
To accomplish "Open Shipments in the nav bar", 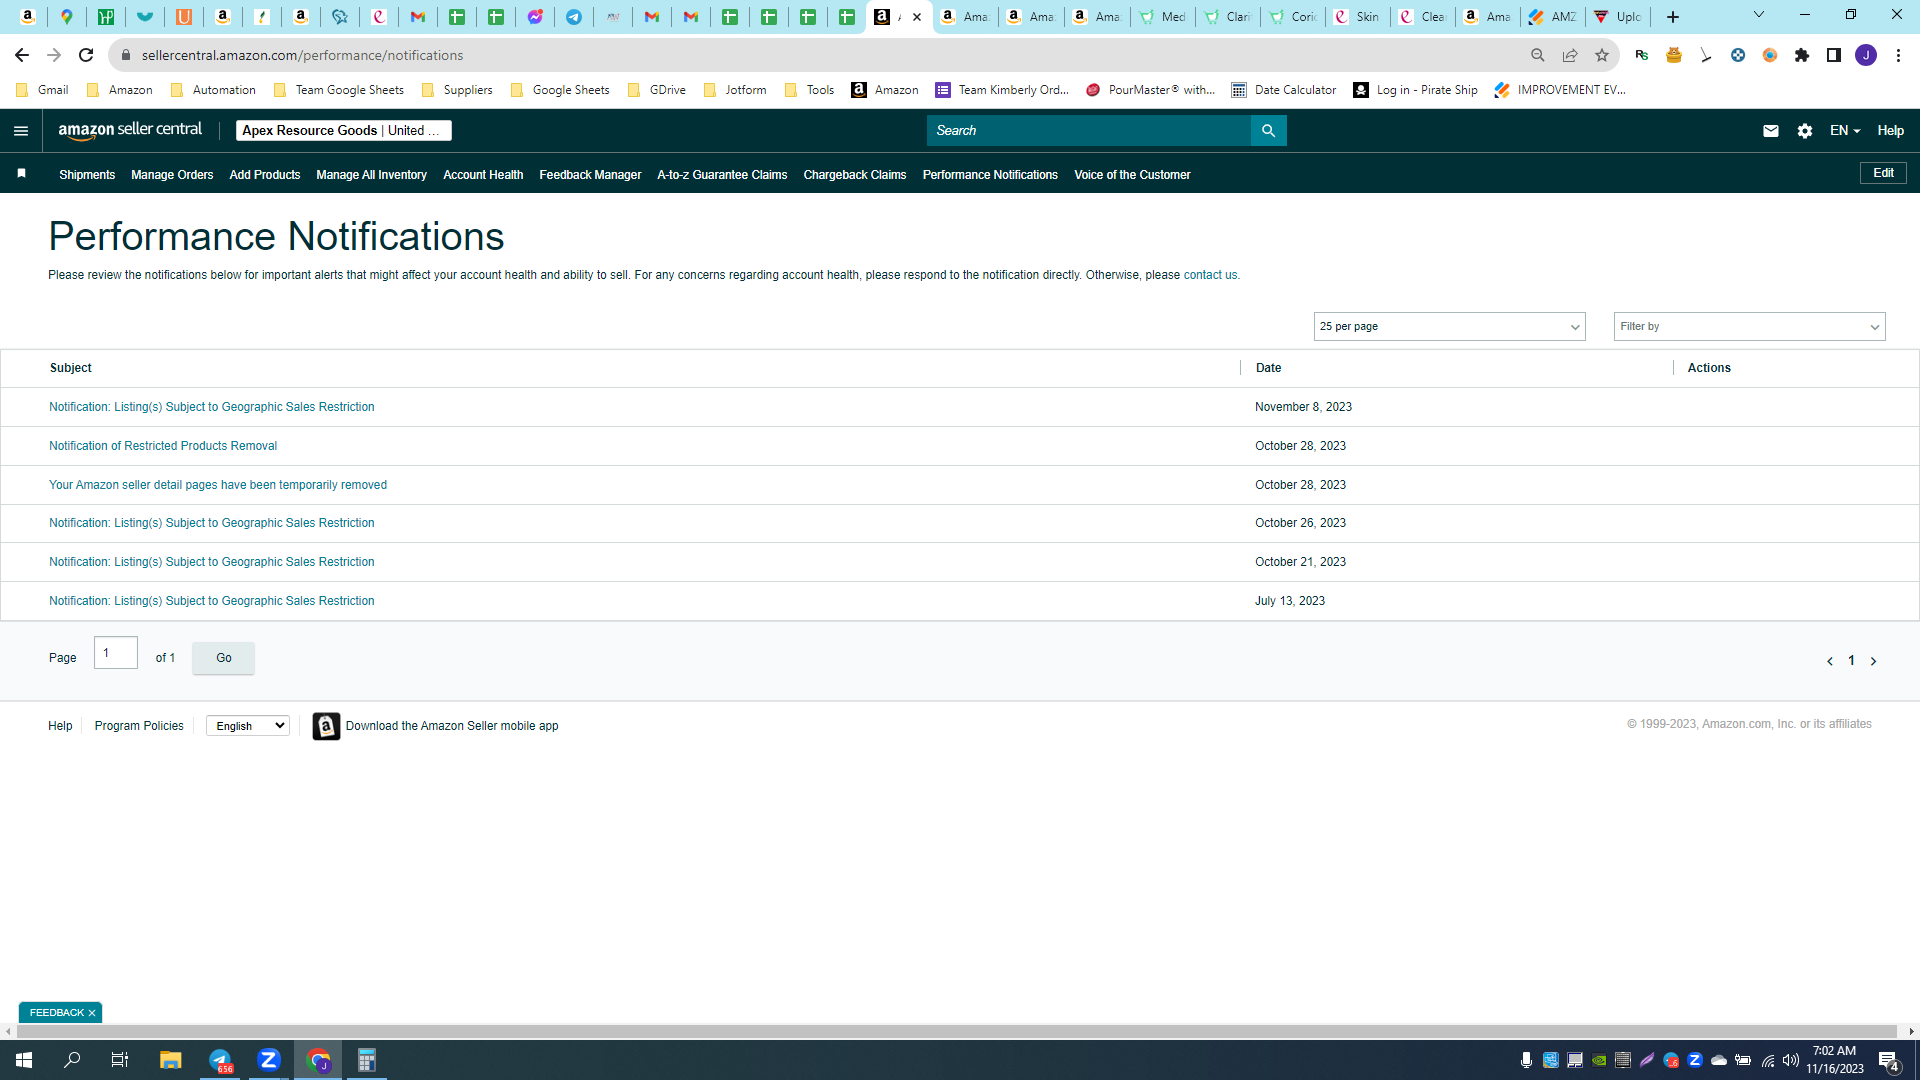I will point(87,175).
